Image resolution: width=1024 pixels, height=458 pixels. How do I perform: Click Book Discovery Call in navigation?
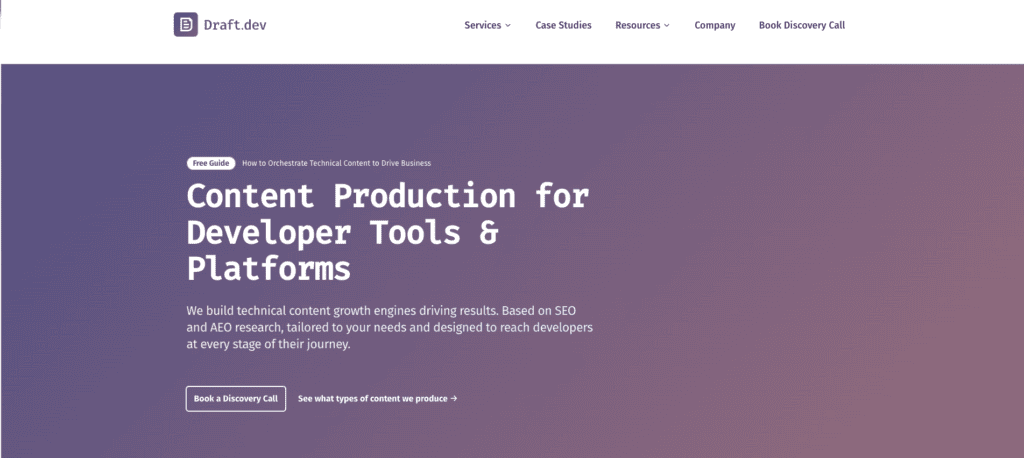pos(801,25)
